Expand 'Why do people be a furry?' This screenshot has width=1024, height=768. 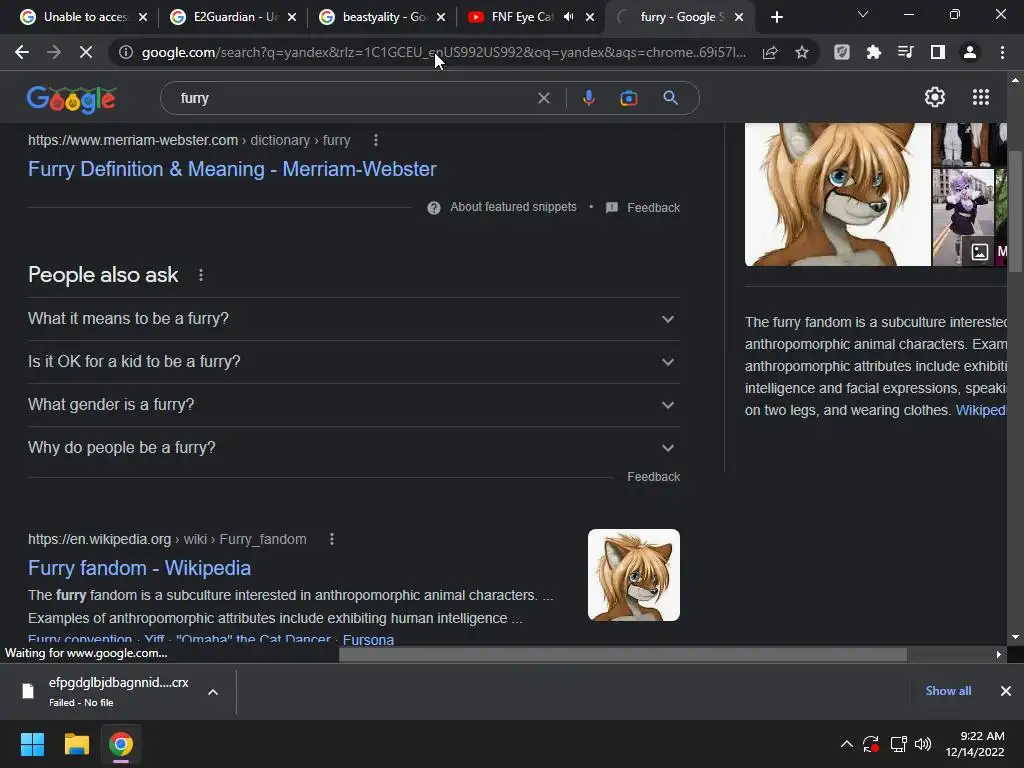tap(354, 448)
